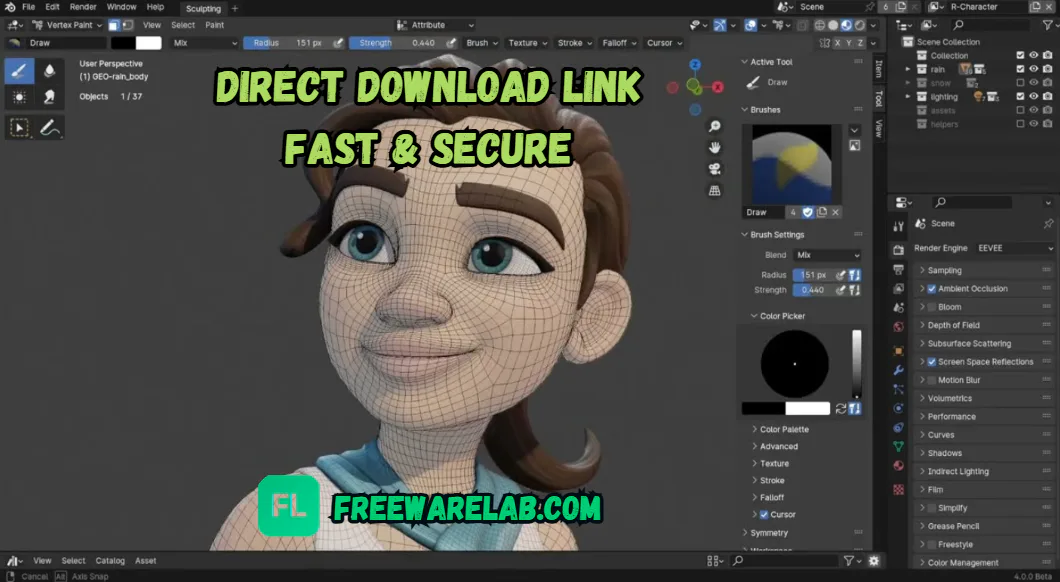The width and height of the screenshot is (1060, 582).
Task: Open the Material properties red sphere icon
Action: point(898,465)
